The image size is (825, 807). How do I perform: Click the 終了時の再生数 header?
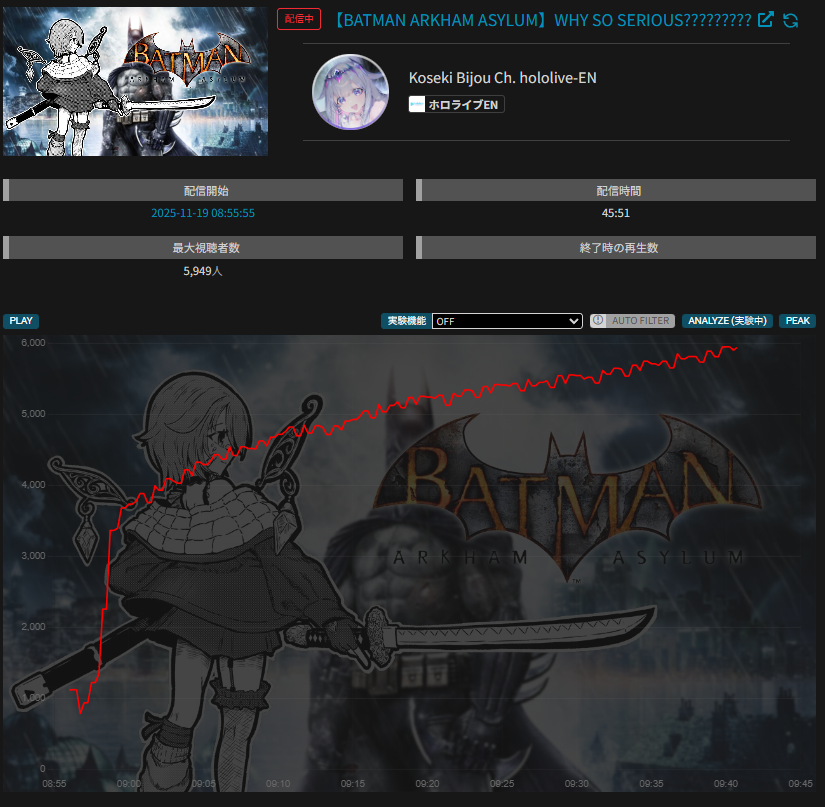coord(616,247)
